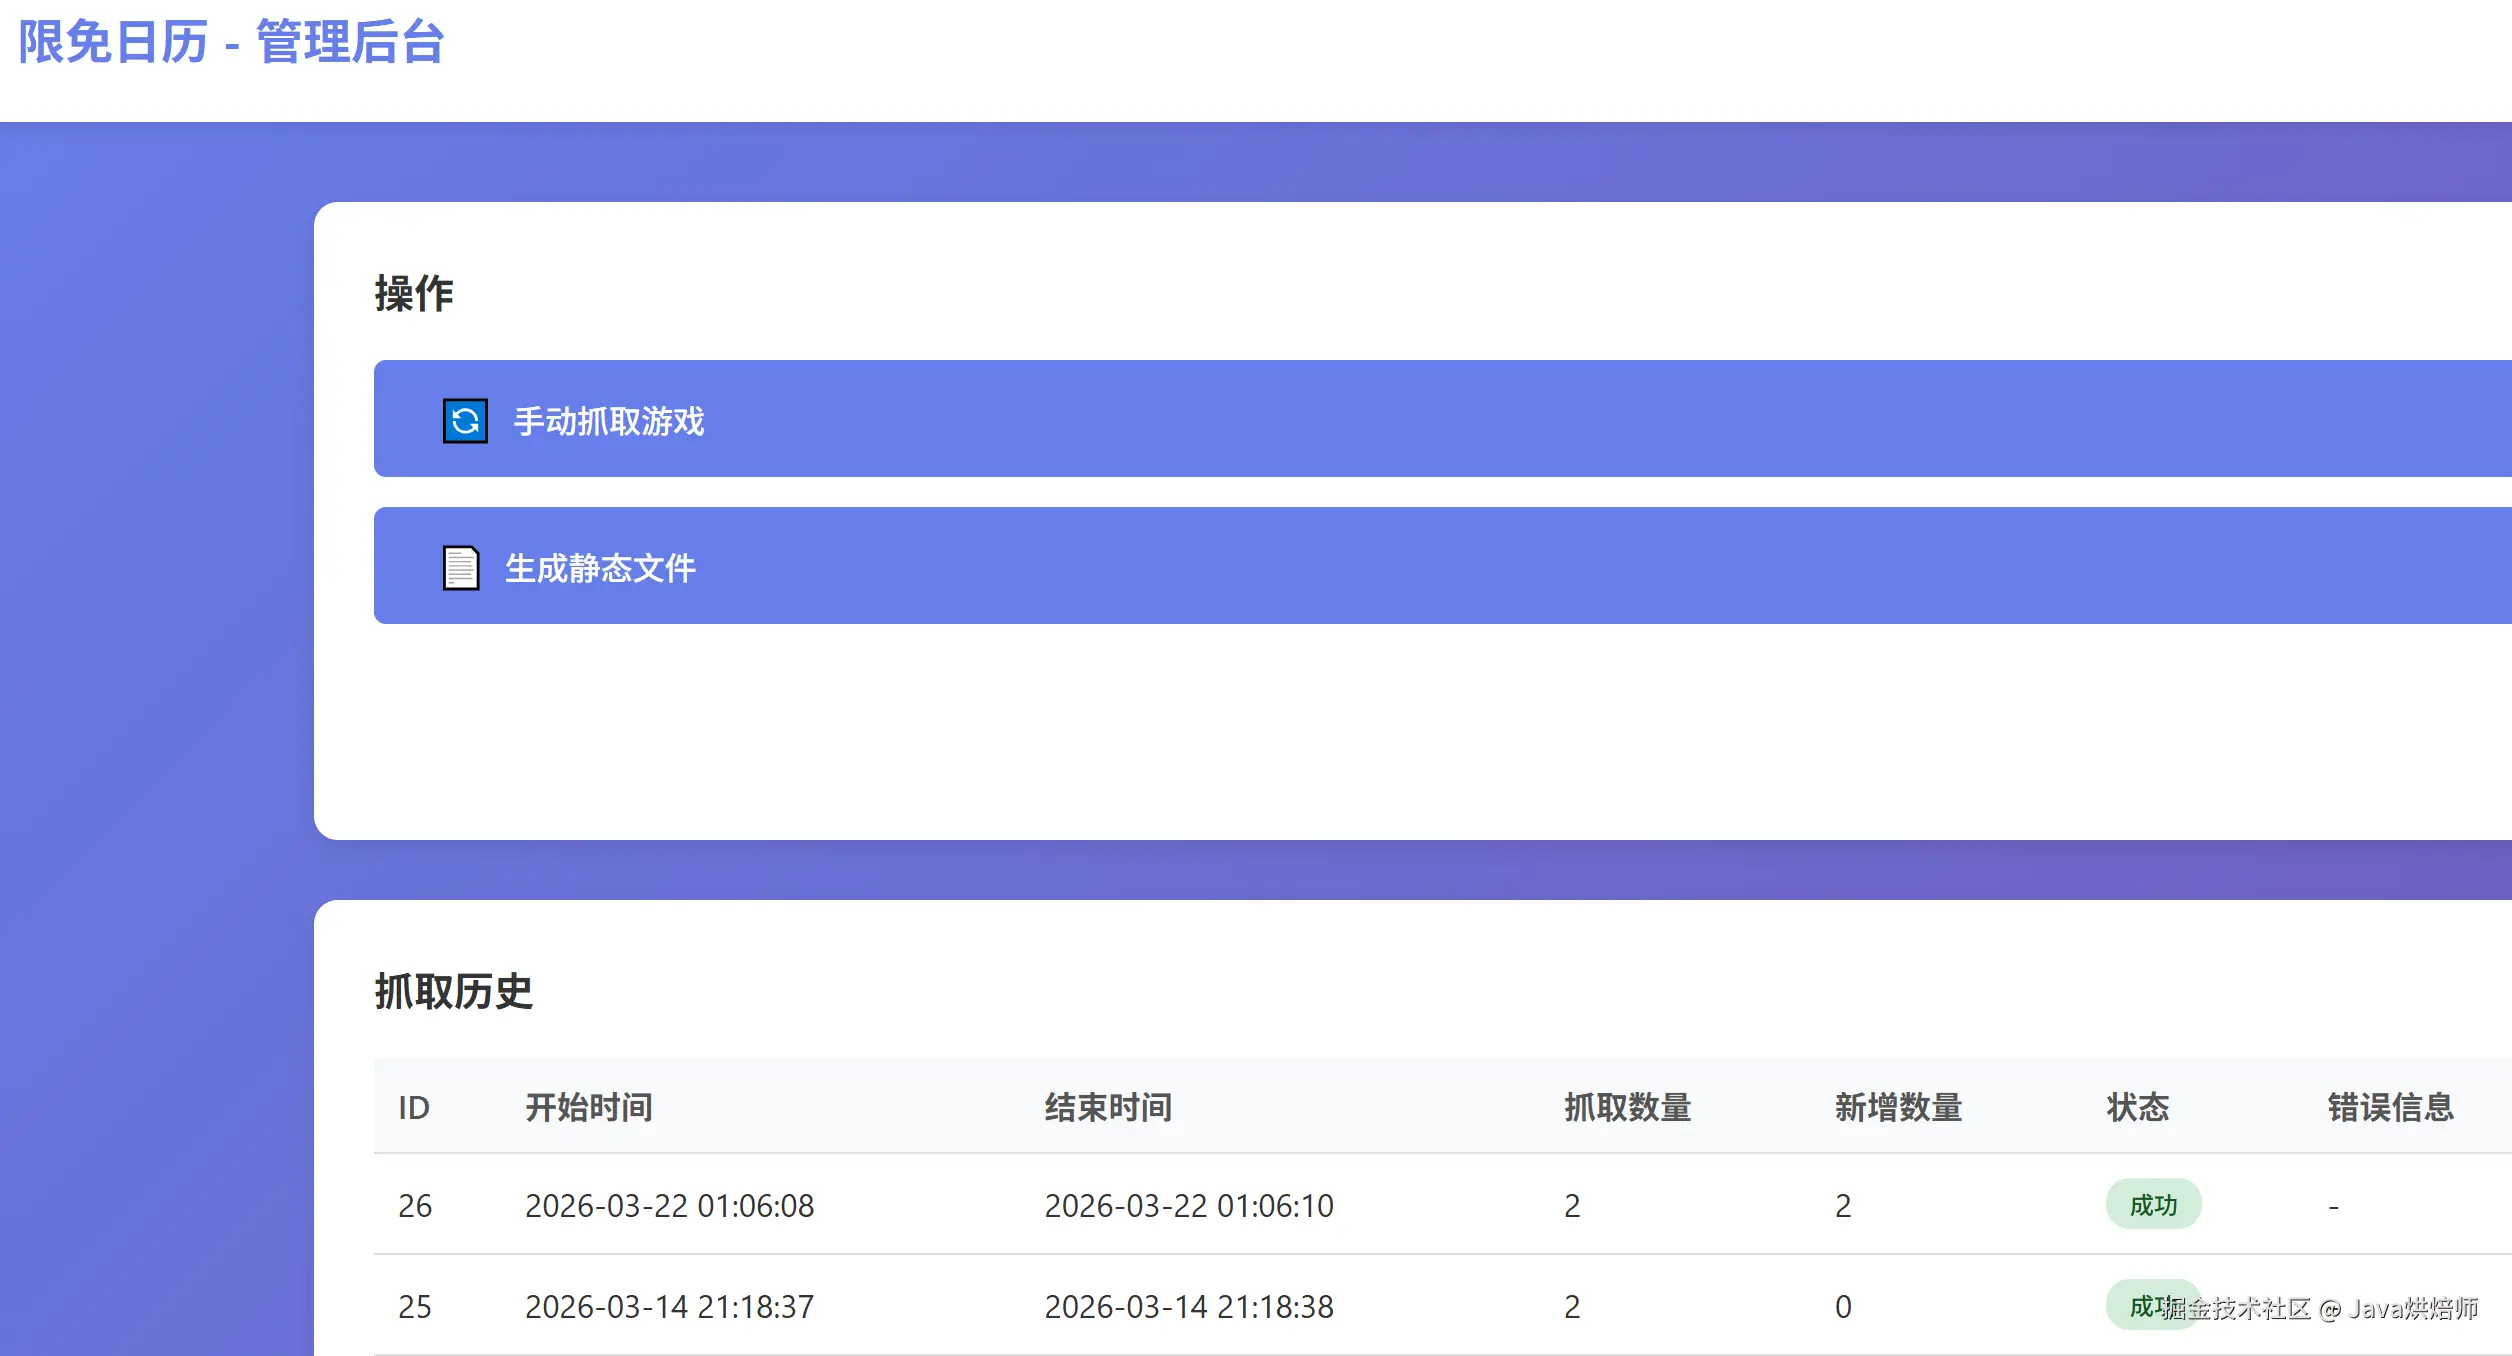Select history row with ID 25
Image resolution: width=2512 pixels, height=1356 pixels.
pyautogui.click(x=415, y=1307)
